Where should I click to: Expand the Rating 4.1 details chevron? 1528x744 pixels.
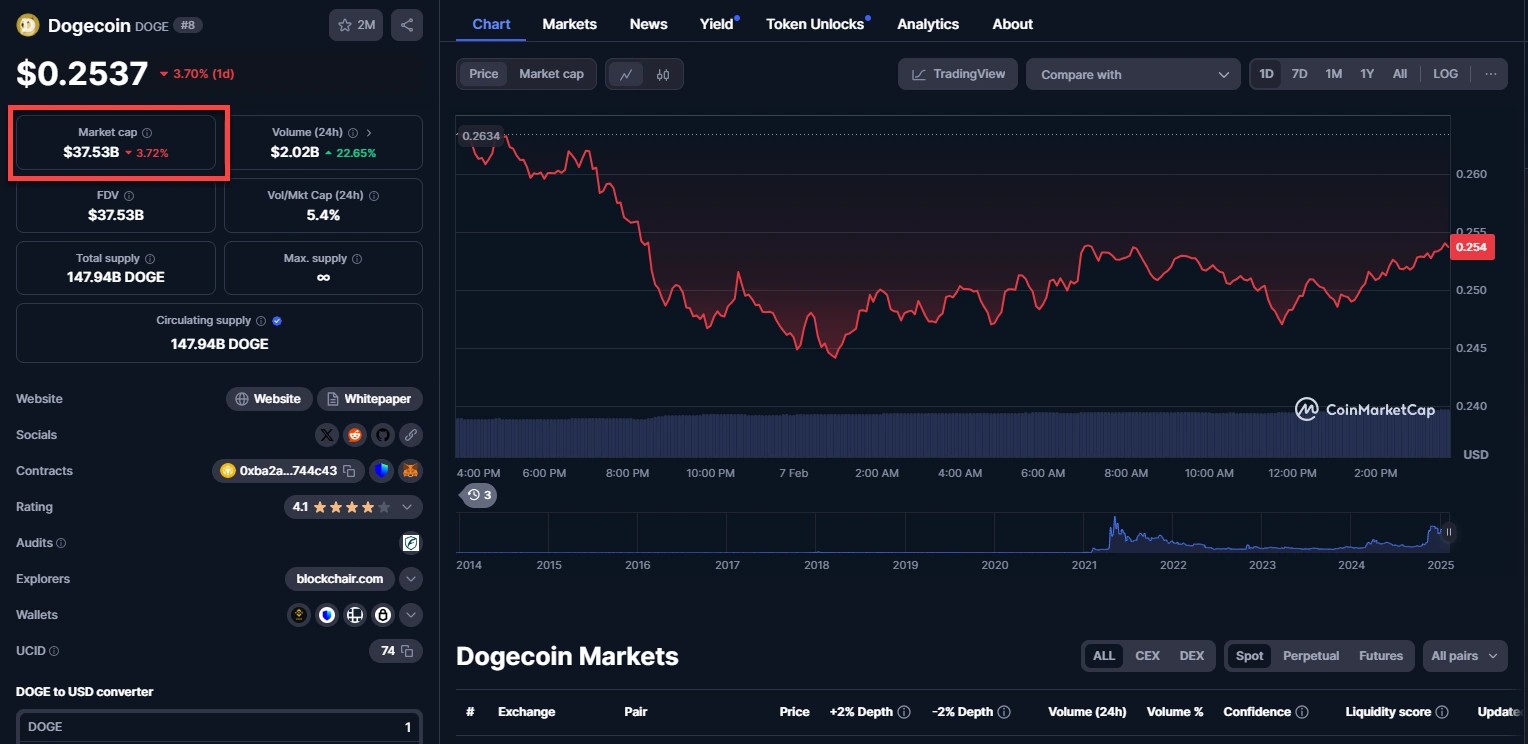pyautogui.click(x=407, y=507)
